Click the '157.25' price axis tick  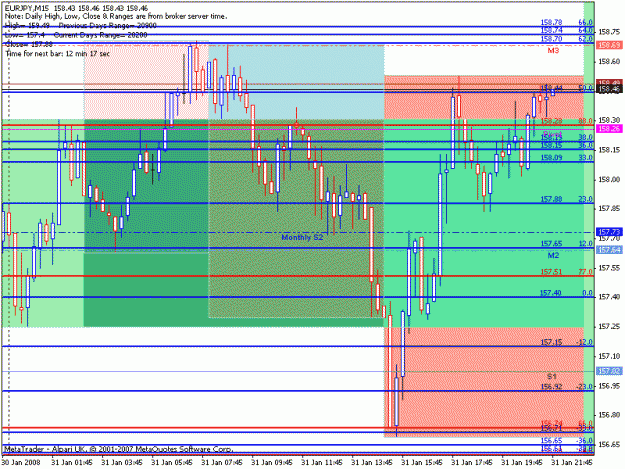[609, 326]
